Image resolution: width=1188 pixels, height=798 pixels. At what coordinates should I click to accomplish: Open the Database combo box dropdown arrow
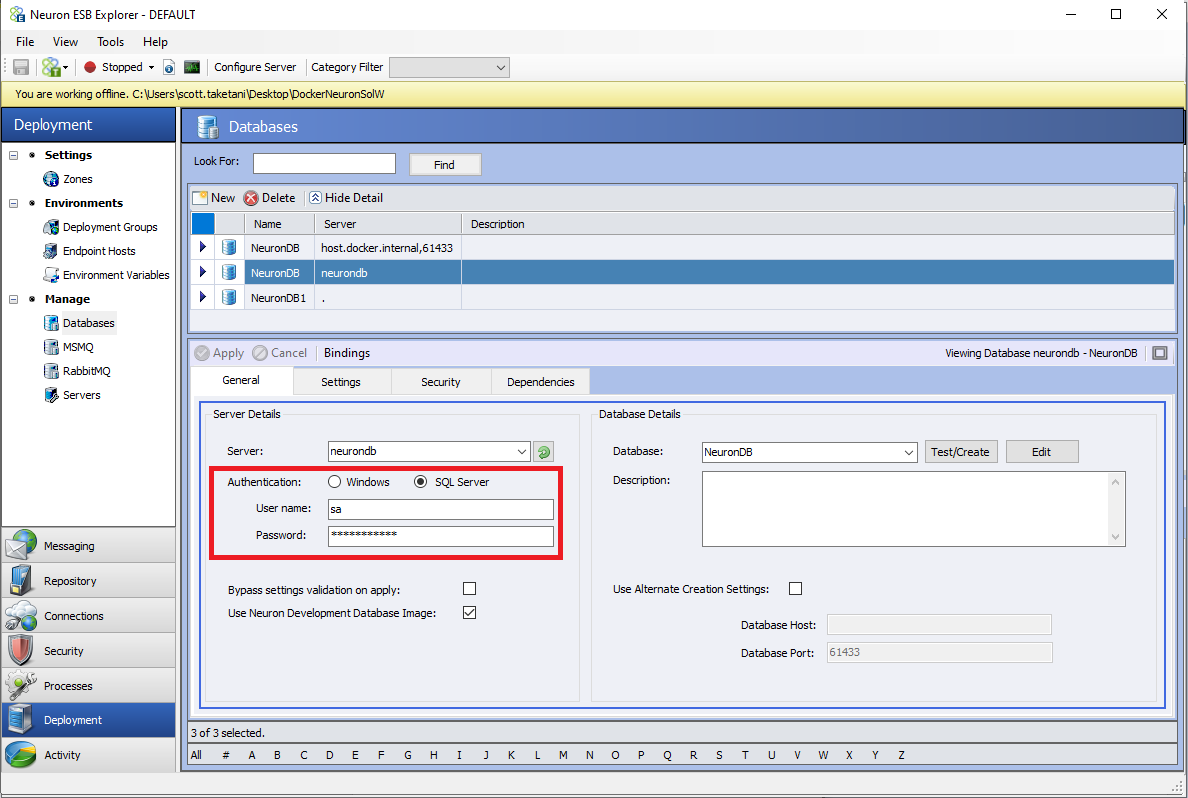[908, 452]
